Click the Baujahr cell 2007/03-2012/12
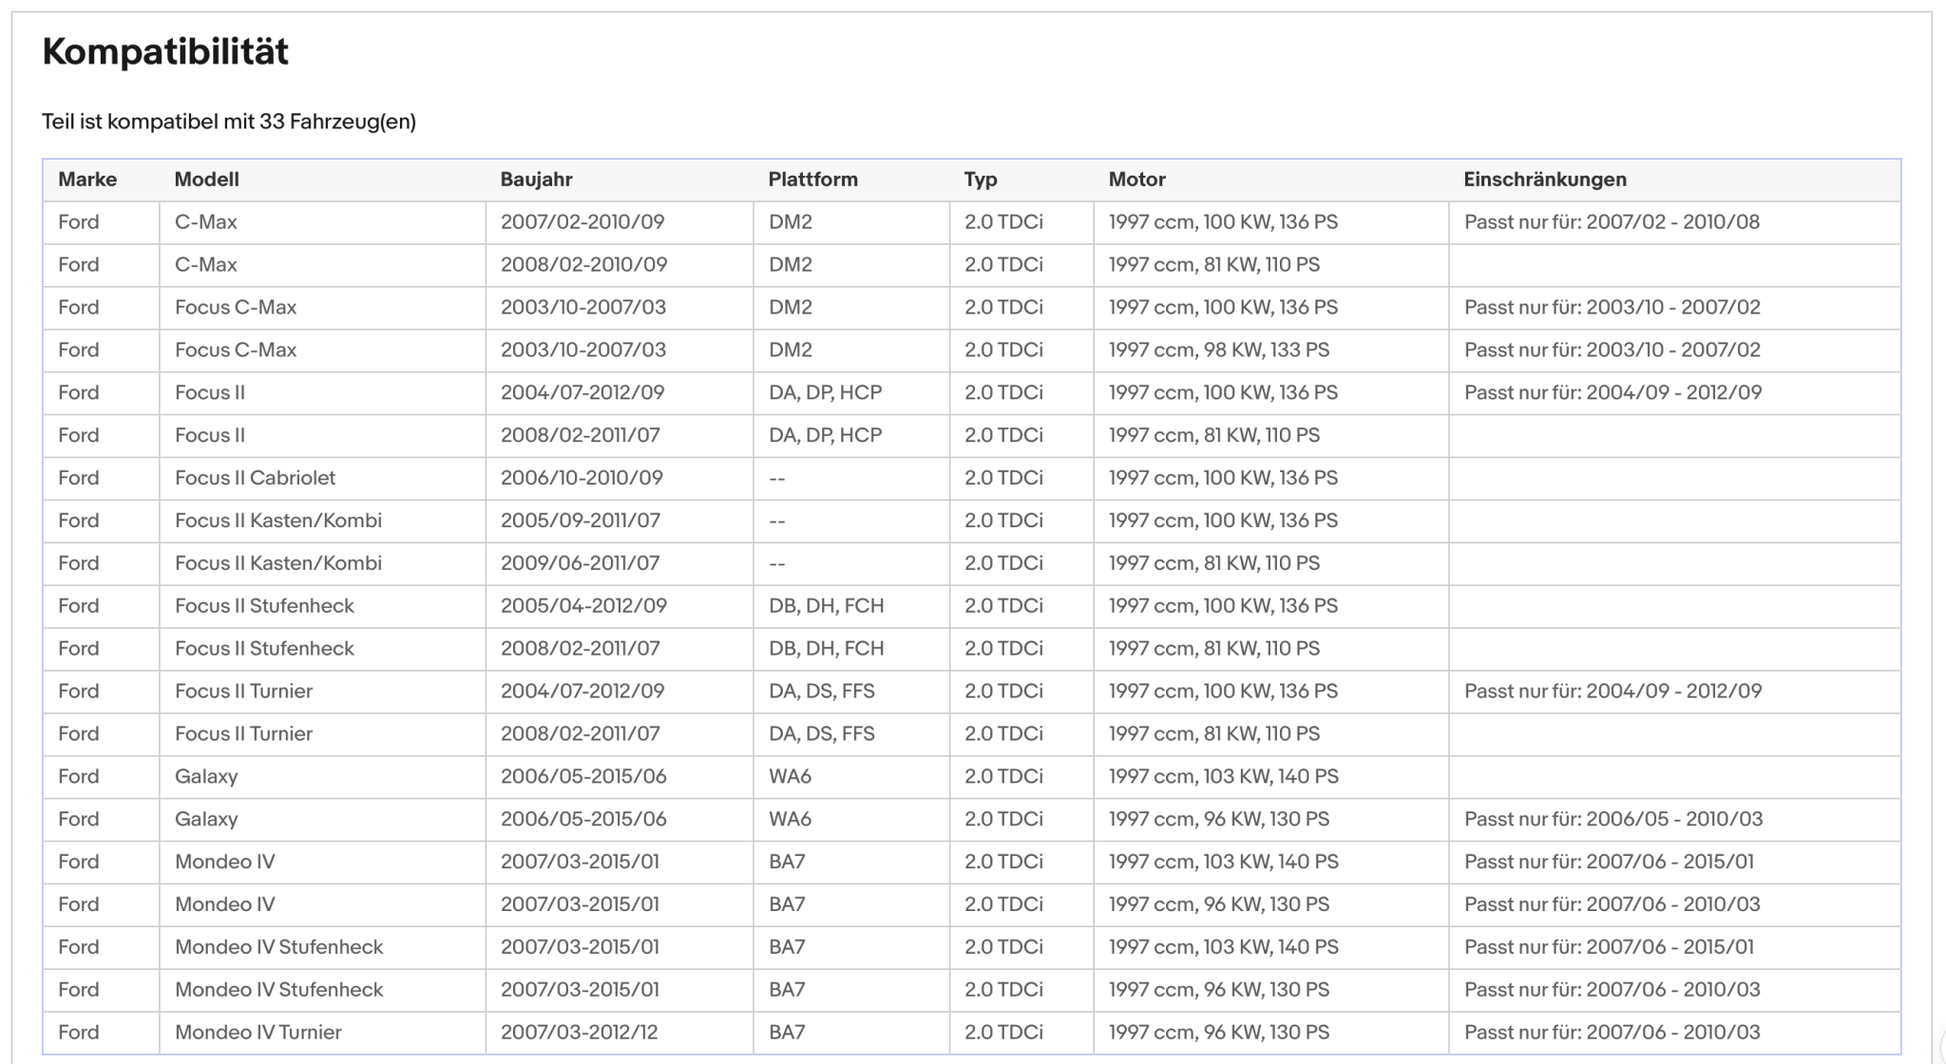1946x1064 pixels. point(579,1032)
